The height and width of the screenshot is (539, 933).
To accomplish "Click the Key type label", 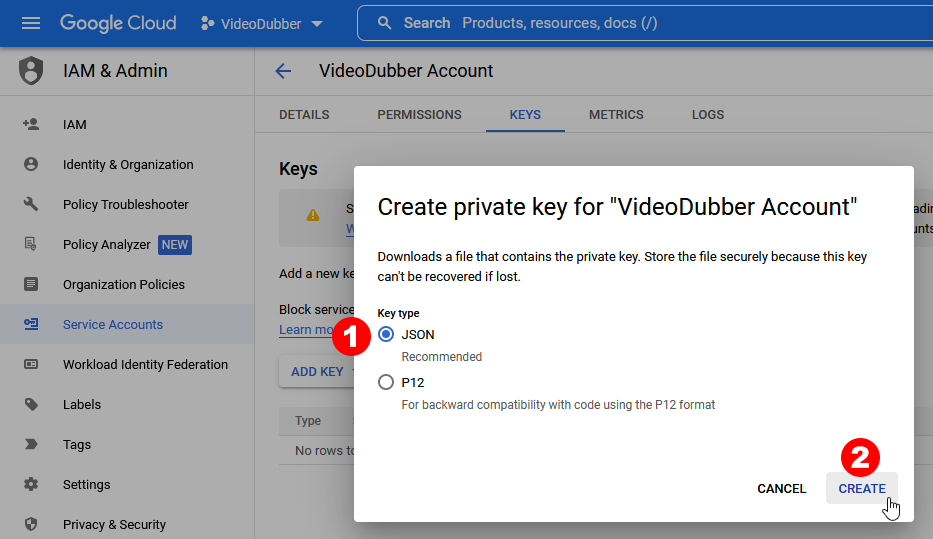I will (x=398, y=313).
